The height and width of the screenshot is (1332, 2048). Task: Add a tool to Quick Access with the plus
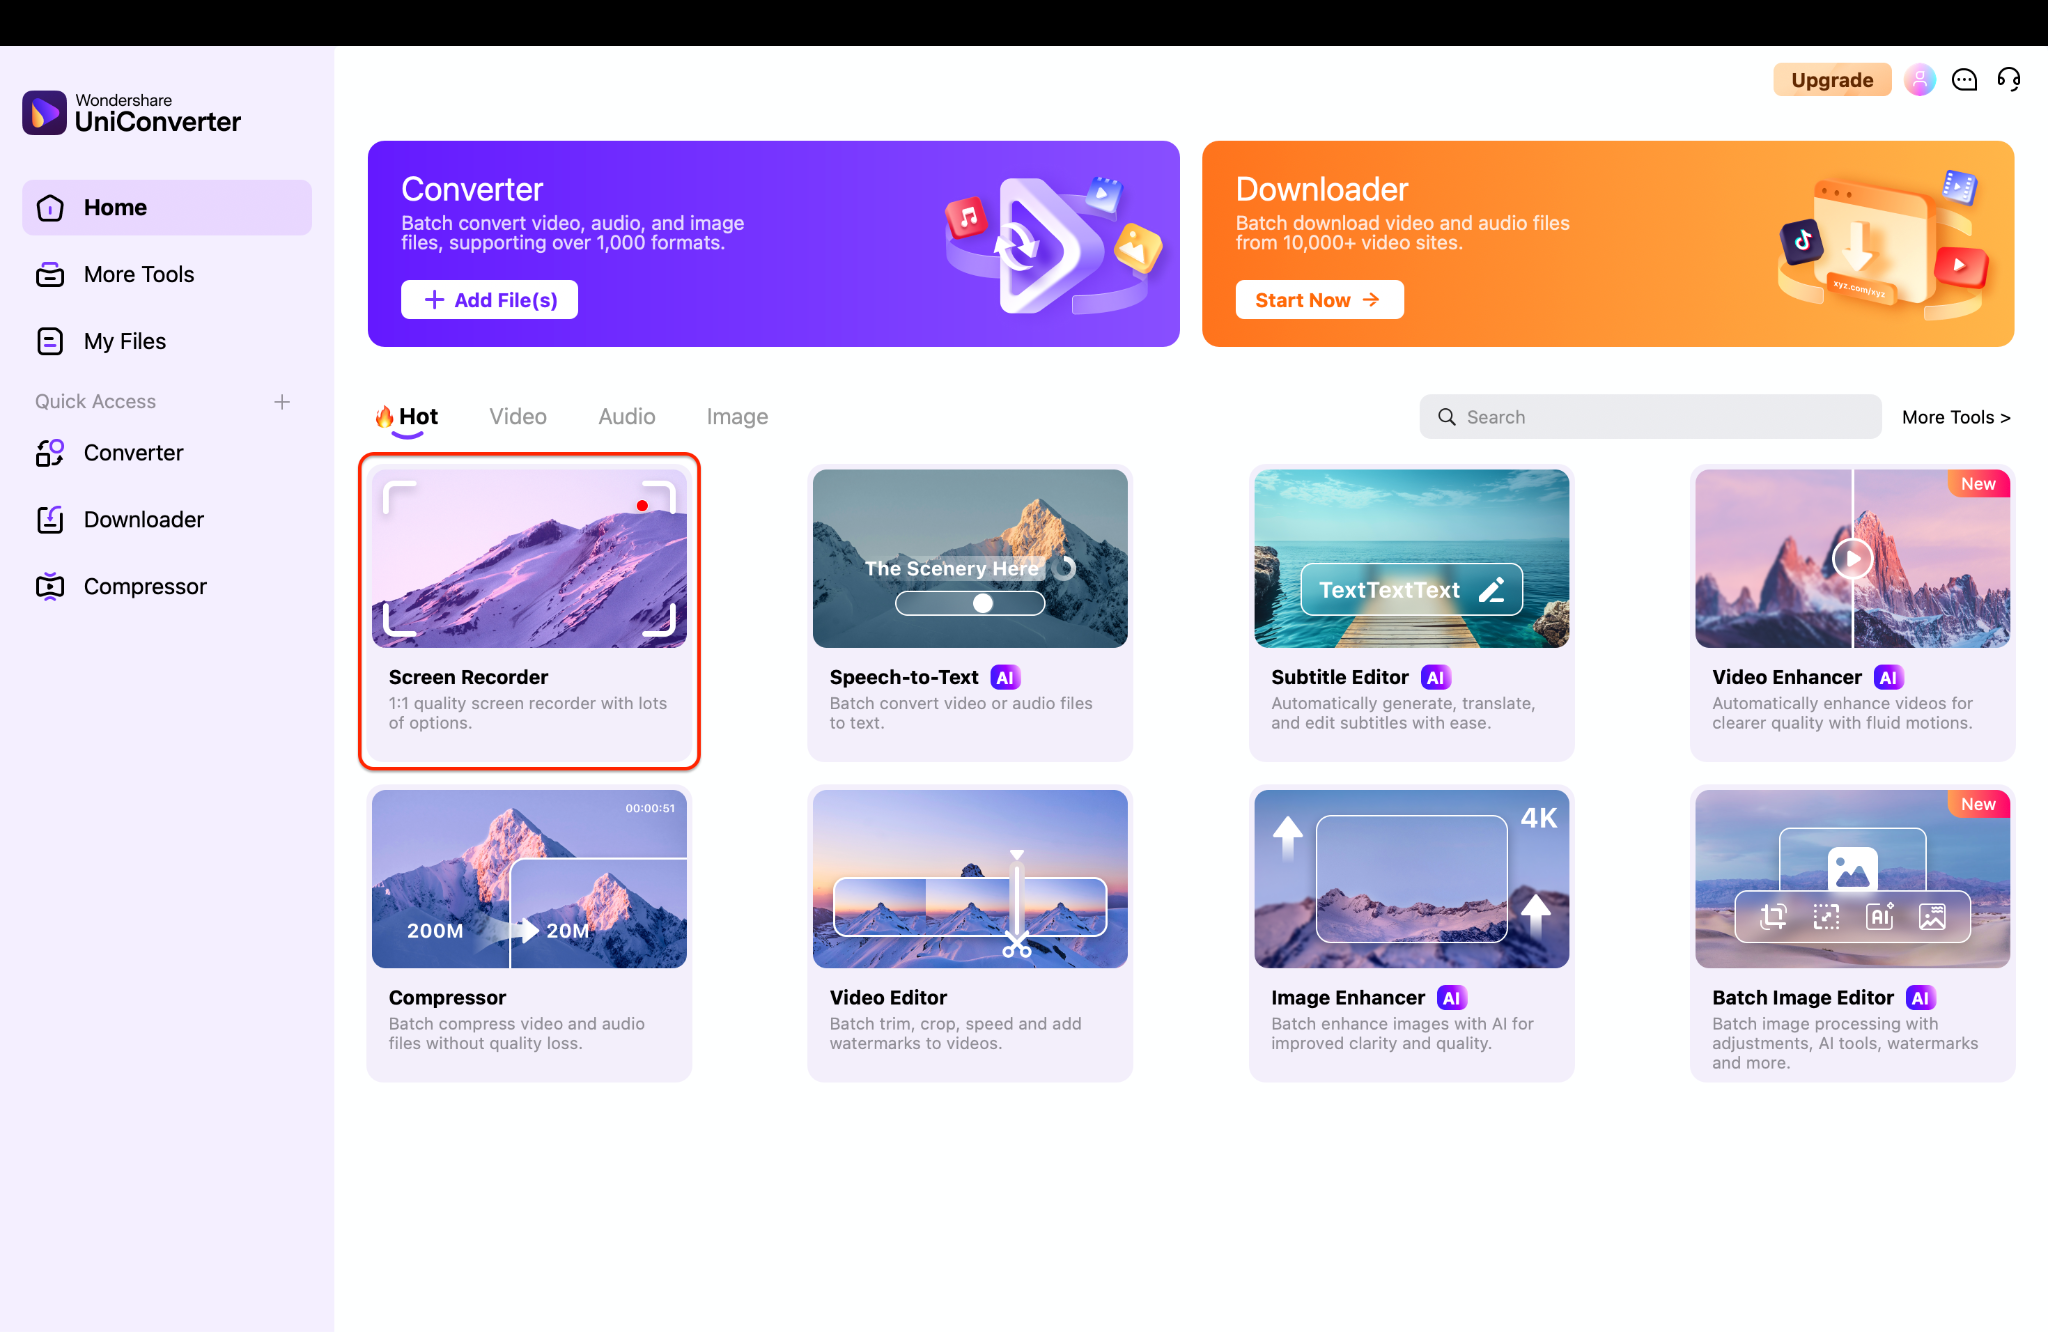282,401
